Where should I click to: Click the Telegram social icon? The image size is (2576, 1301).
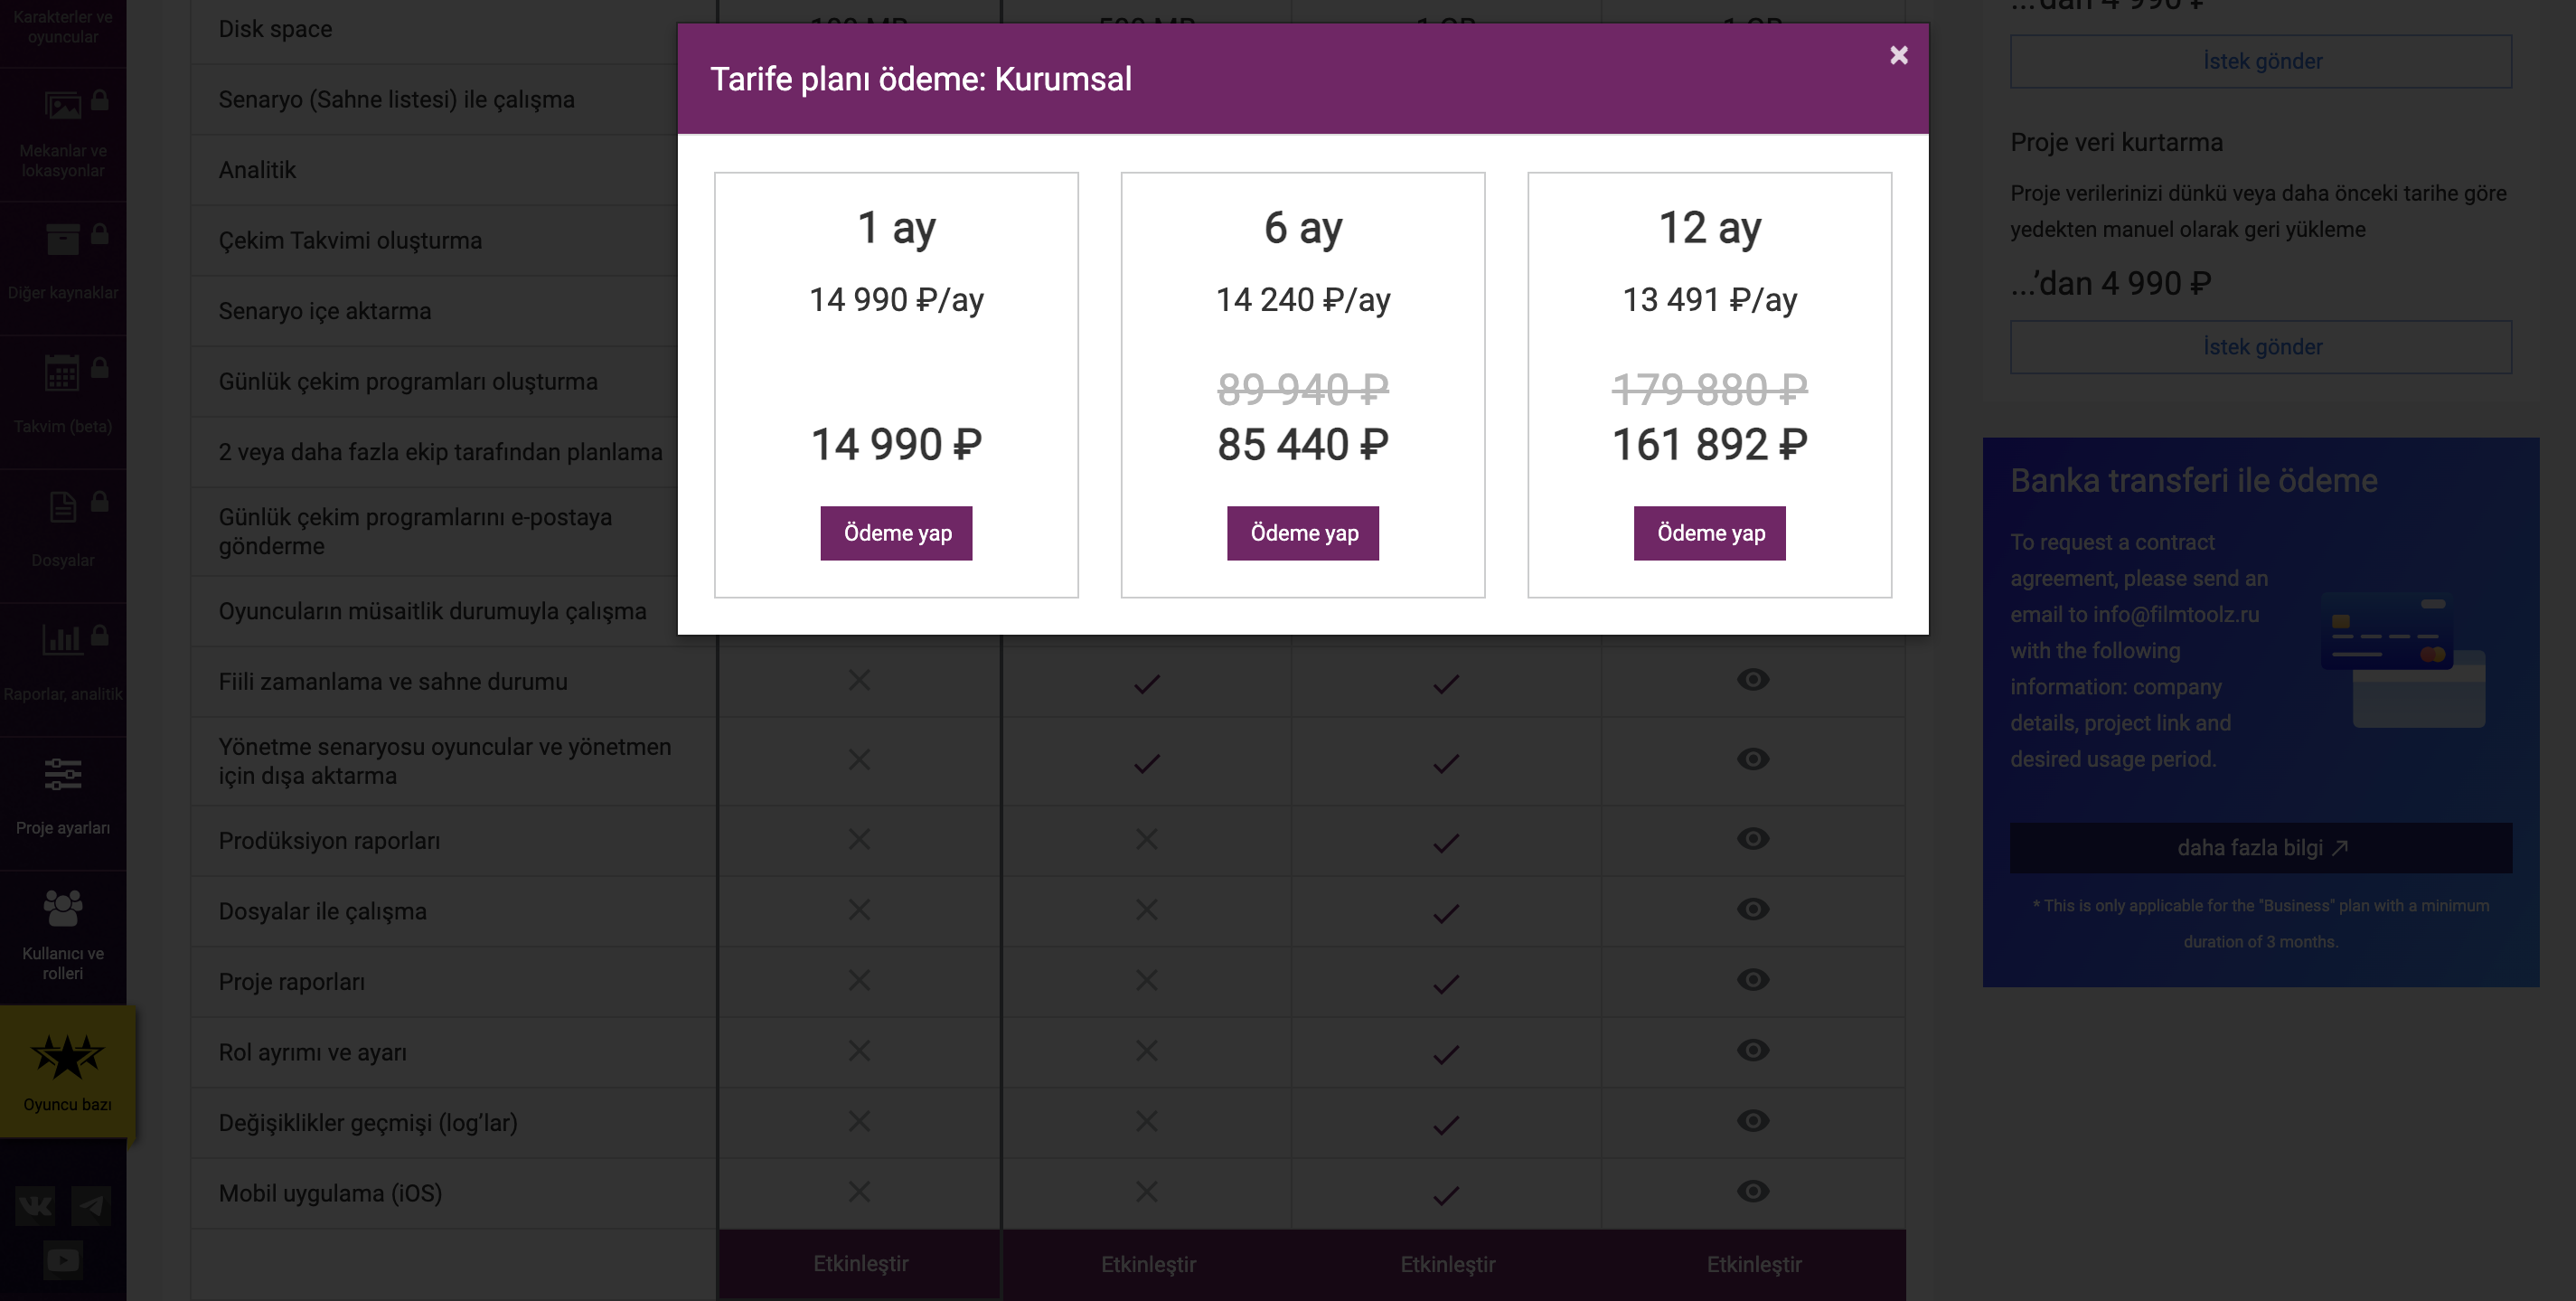(91, 1205)
